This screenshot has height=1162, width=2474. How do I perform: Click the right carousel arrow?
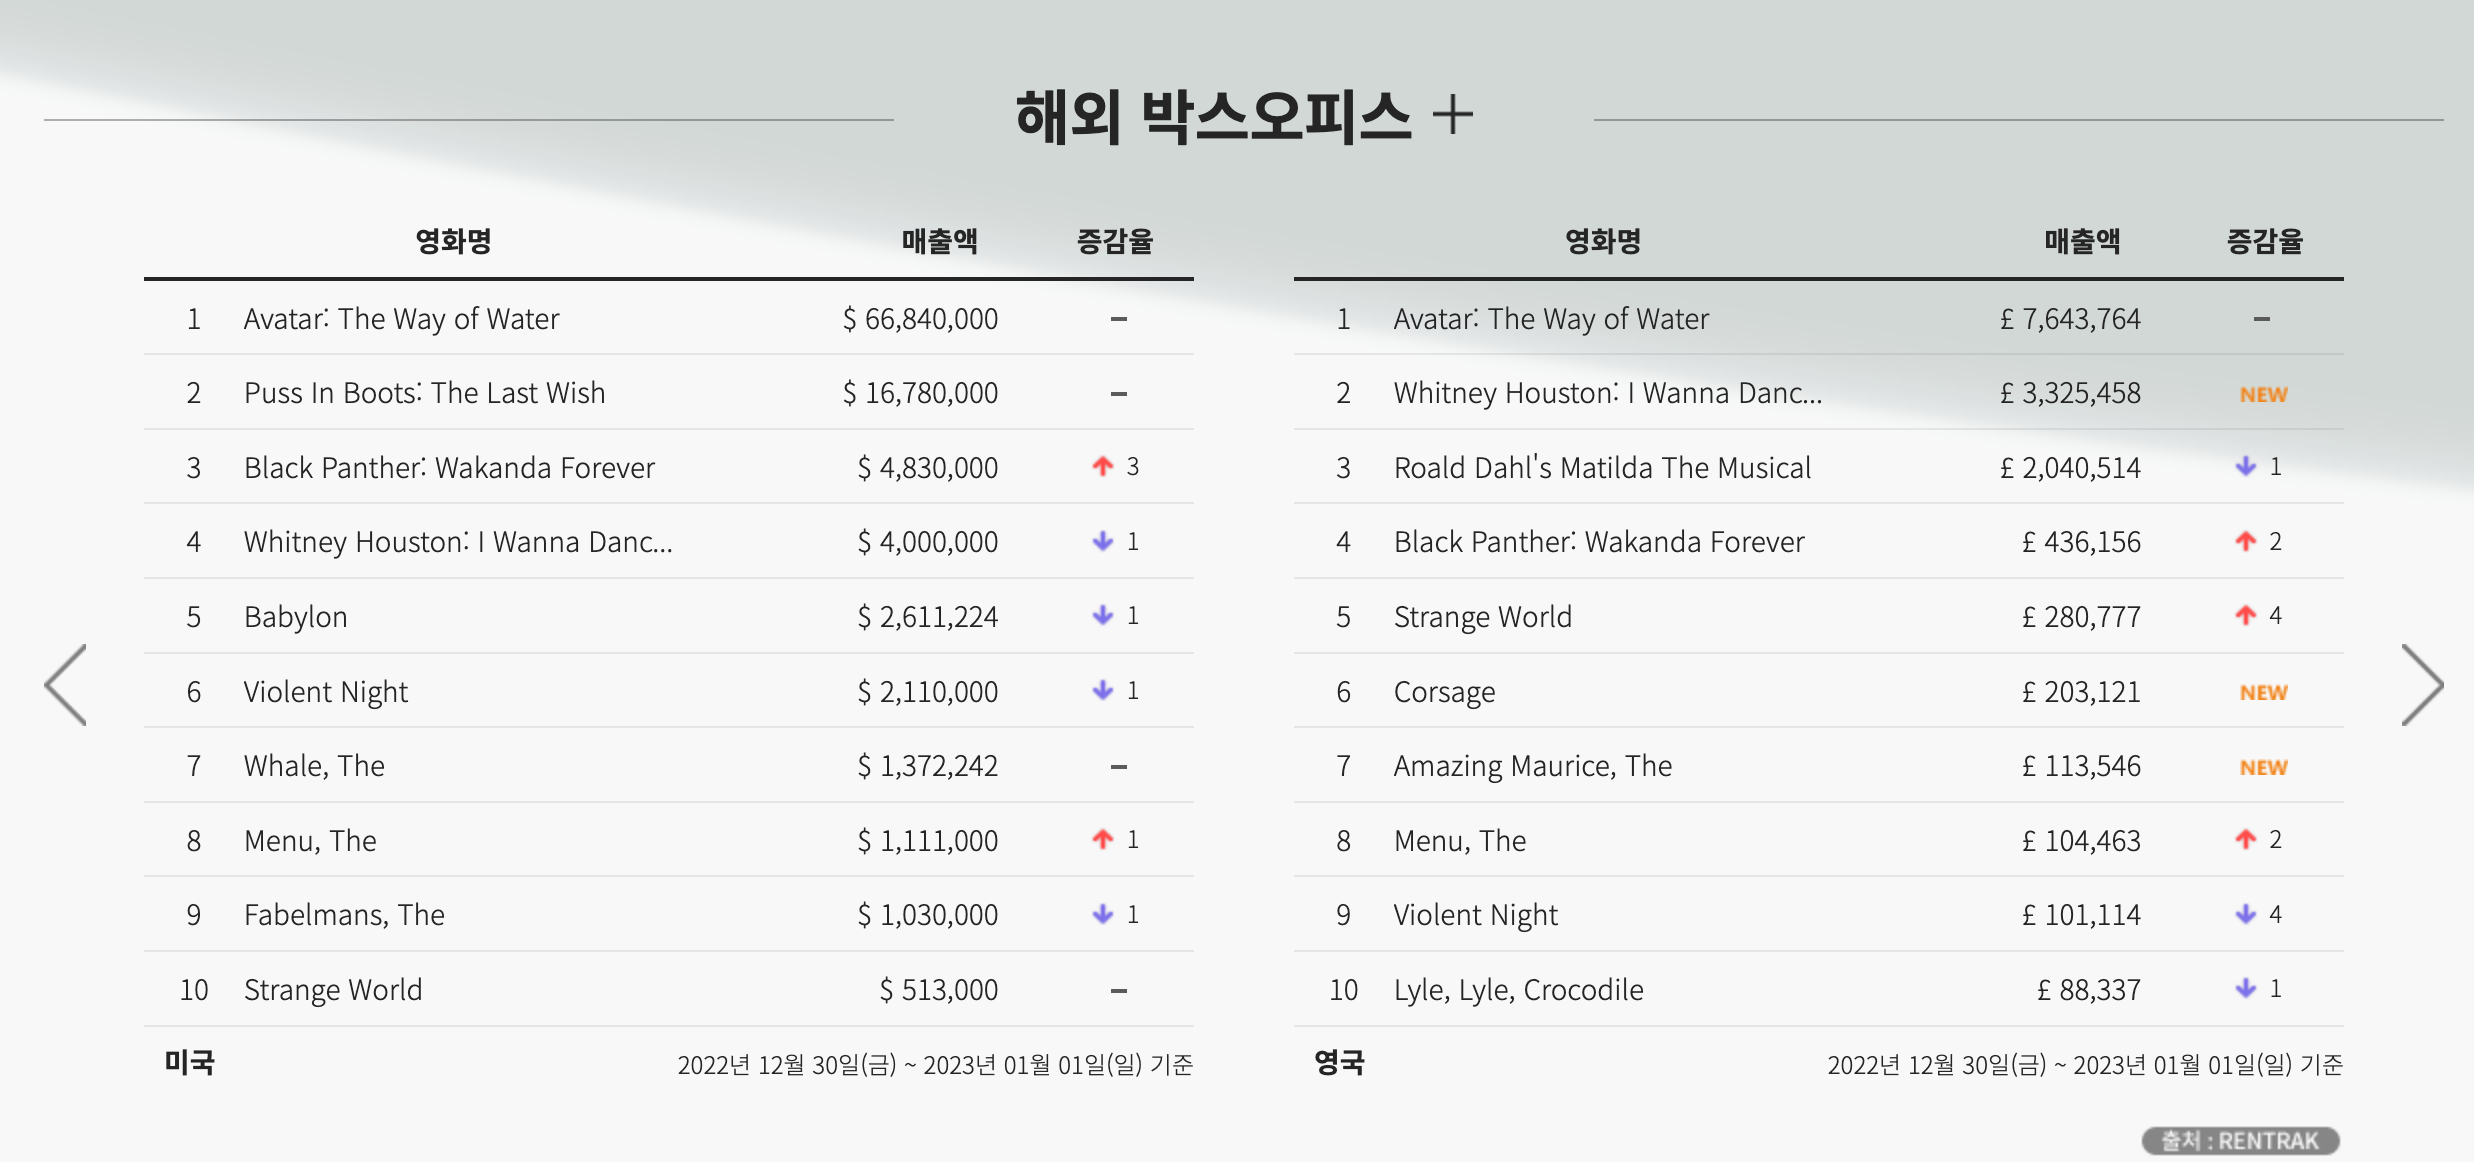pyautogui.click(x=2421, y=685)
